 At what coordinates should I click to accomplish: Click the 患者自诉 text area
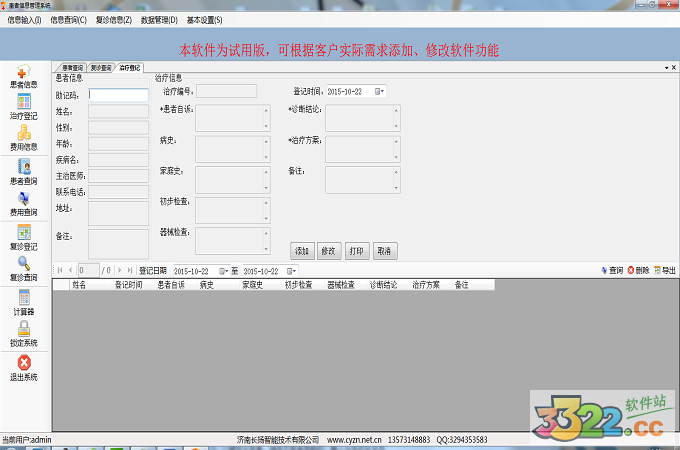233,118
